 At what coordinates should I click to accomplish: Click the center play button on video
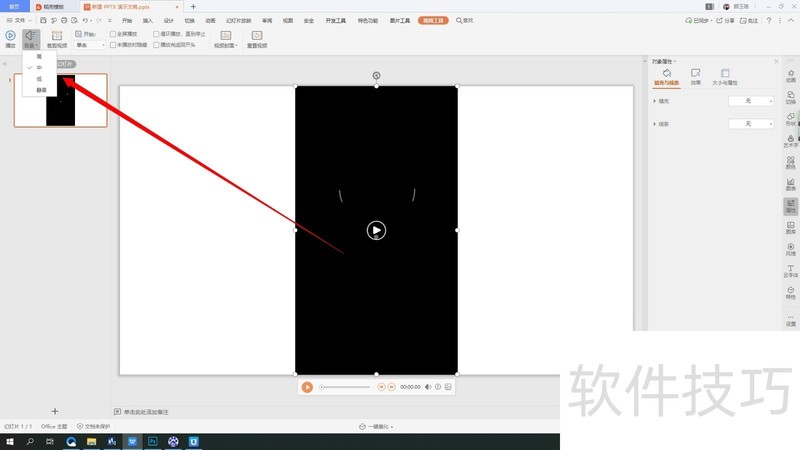(376, 231)
